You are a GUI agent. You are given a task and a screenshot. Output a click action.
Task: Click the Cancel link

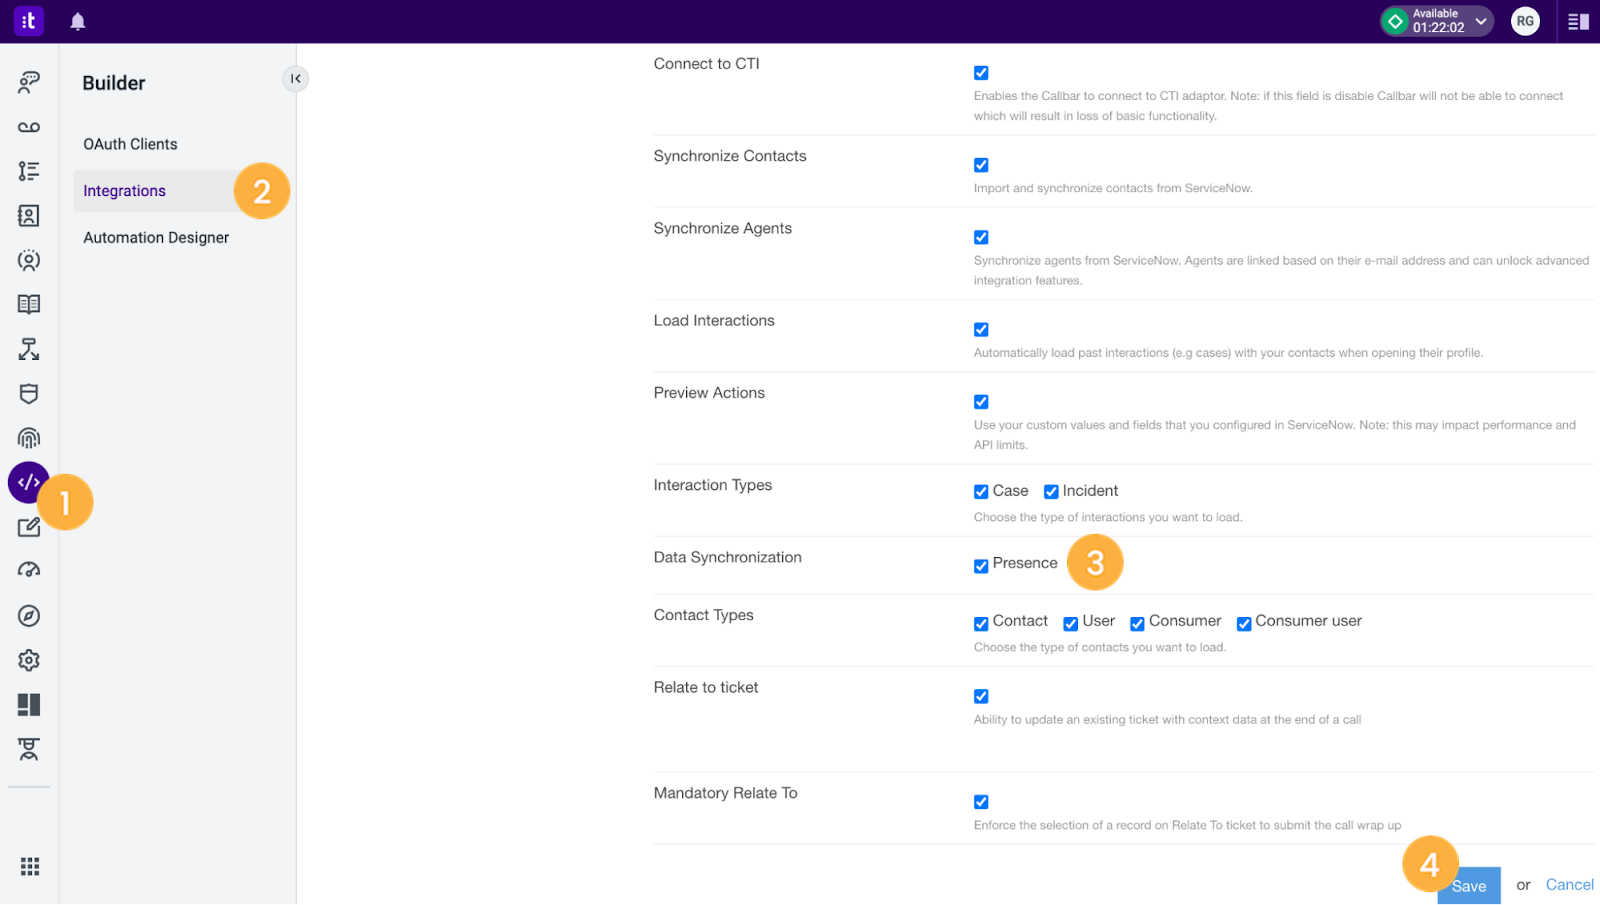click(1570, 885)
